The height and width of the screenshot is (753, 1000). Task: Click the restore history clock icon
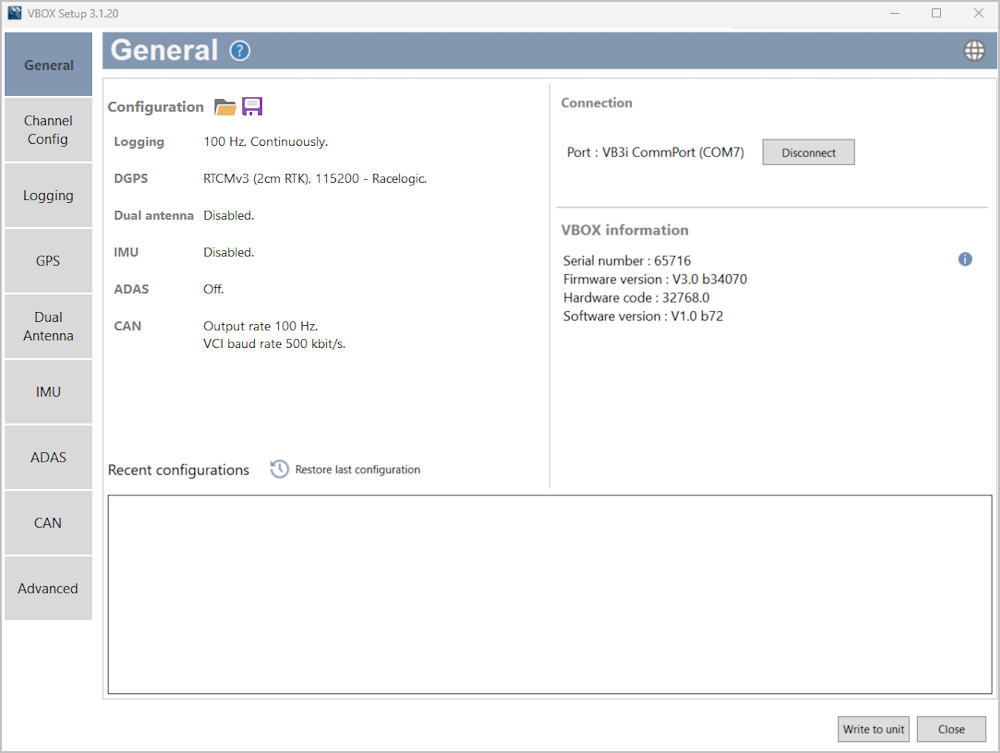pos(280,469)
